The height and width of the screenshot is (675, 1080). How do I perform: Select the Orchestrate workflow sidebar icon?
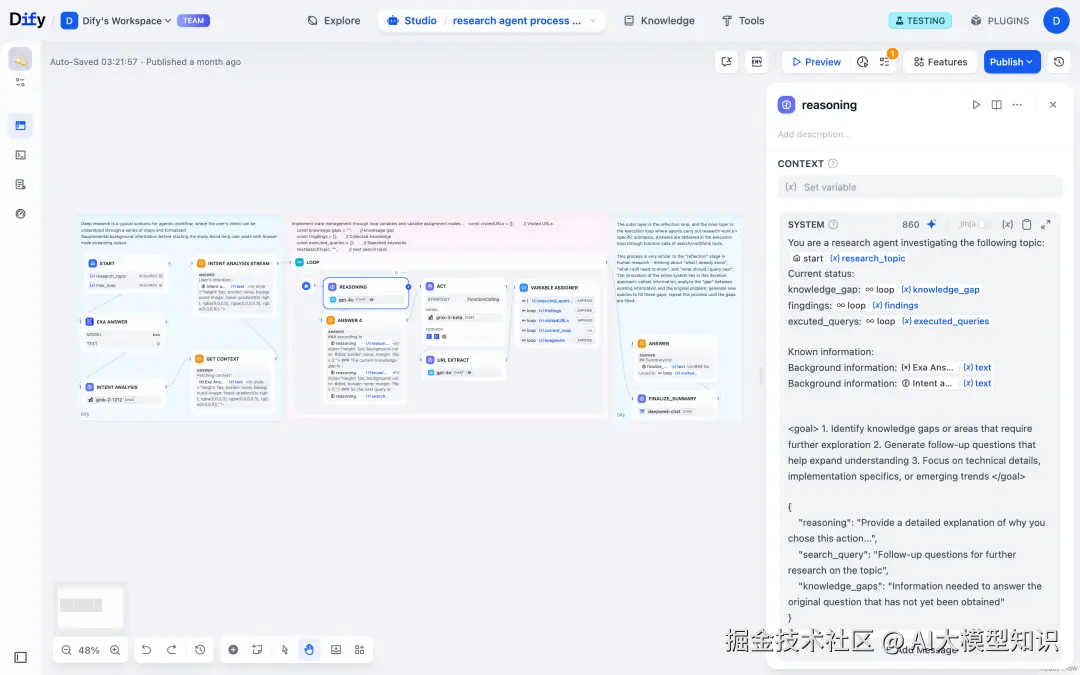point(21,125)
